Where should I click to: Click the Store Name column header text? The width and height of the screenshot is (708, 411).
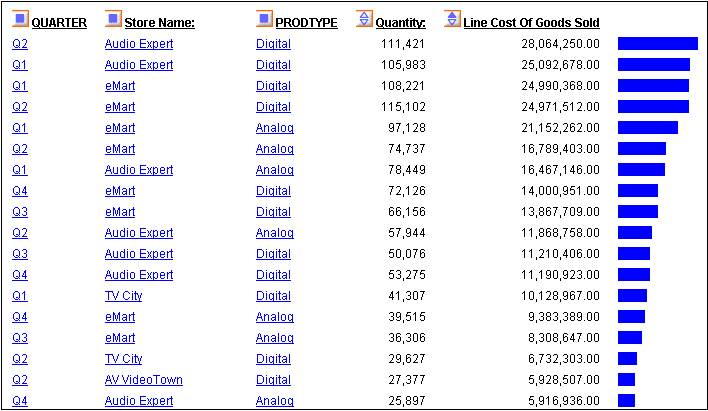tap(159, 22)
